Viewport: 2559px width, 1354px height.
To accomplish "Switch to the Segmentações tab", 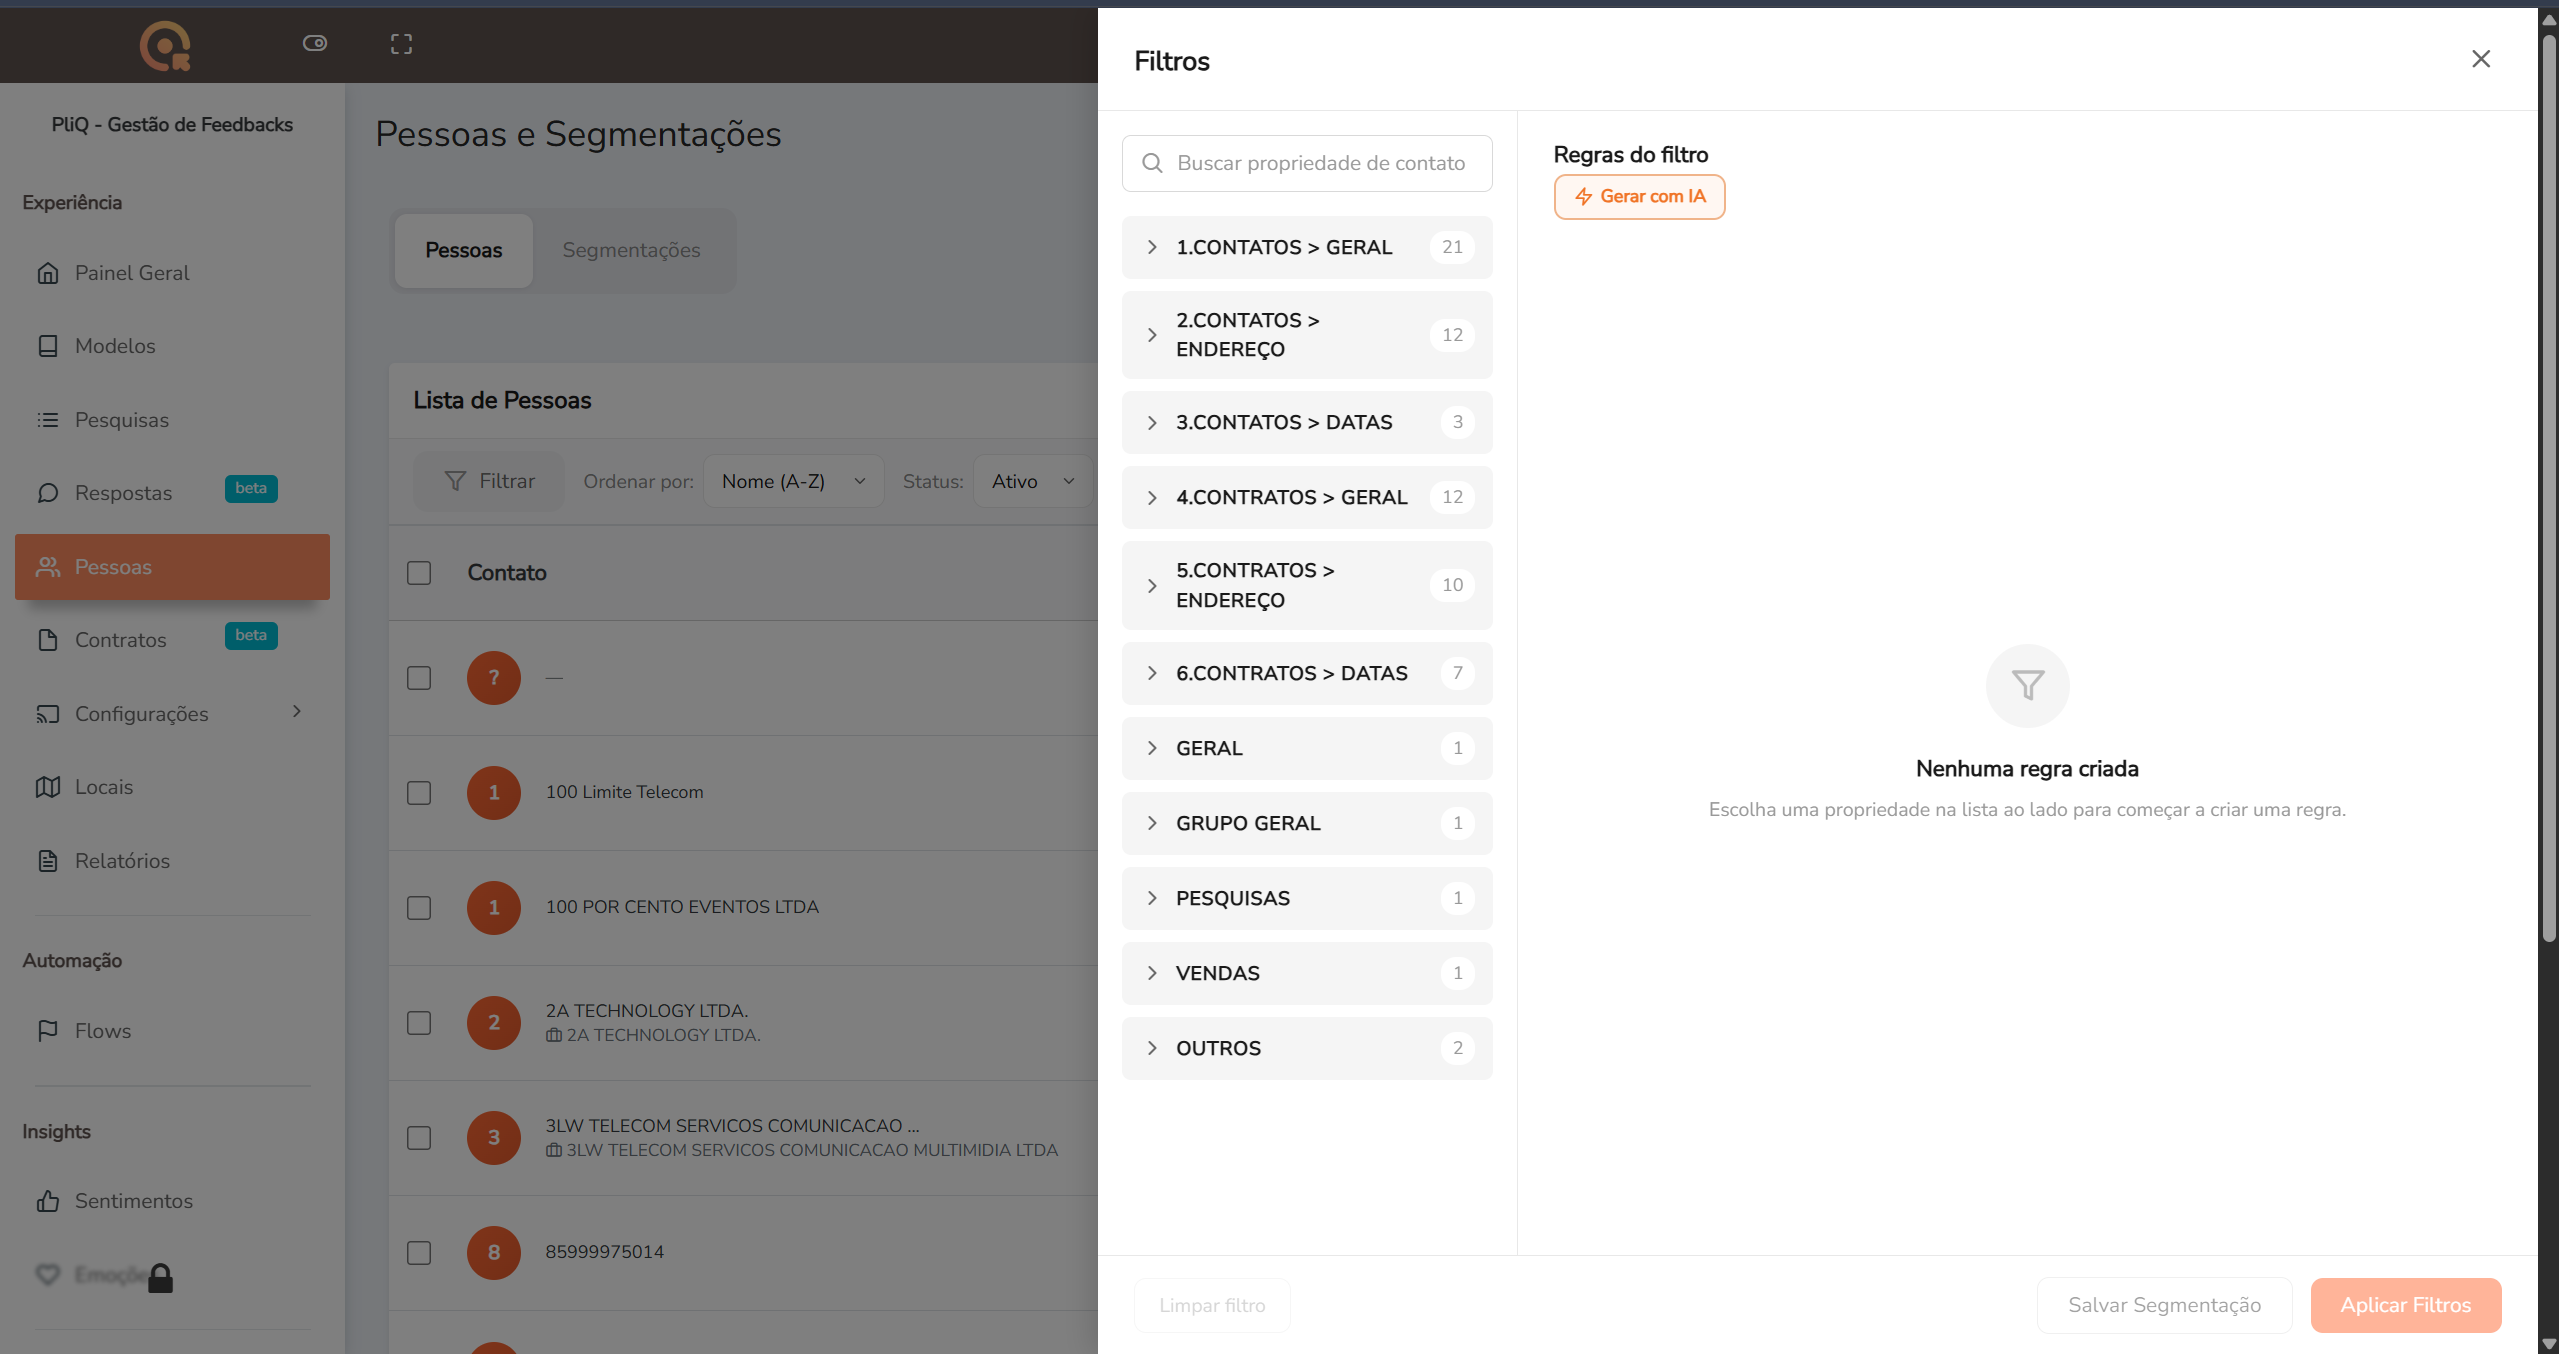I will 631,250.
